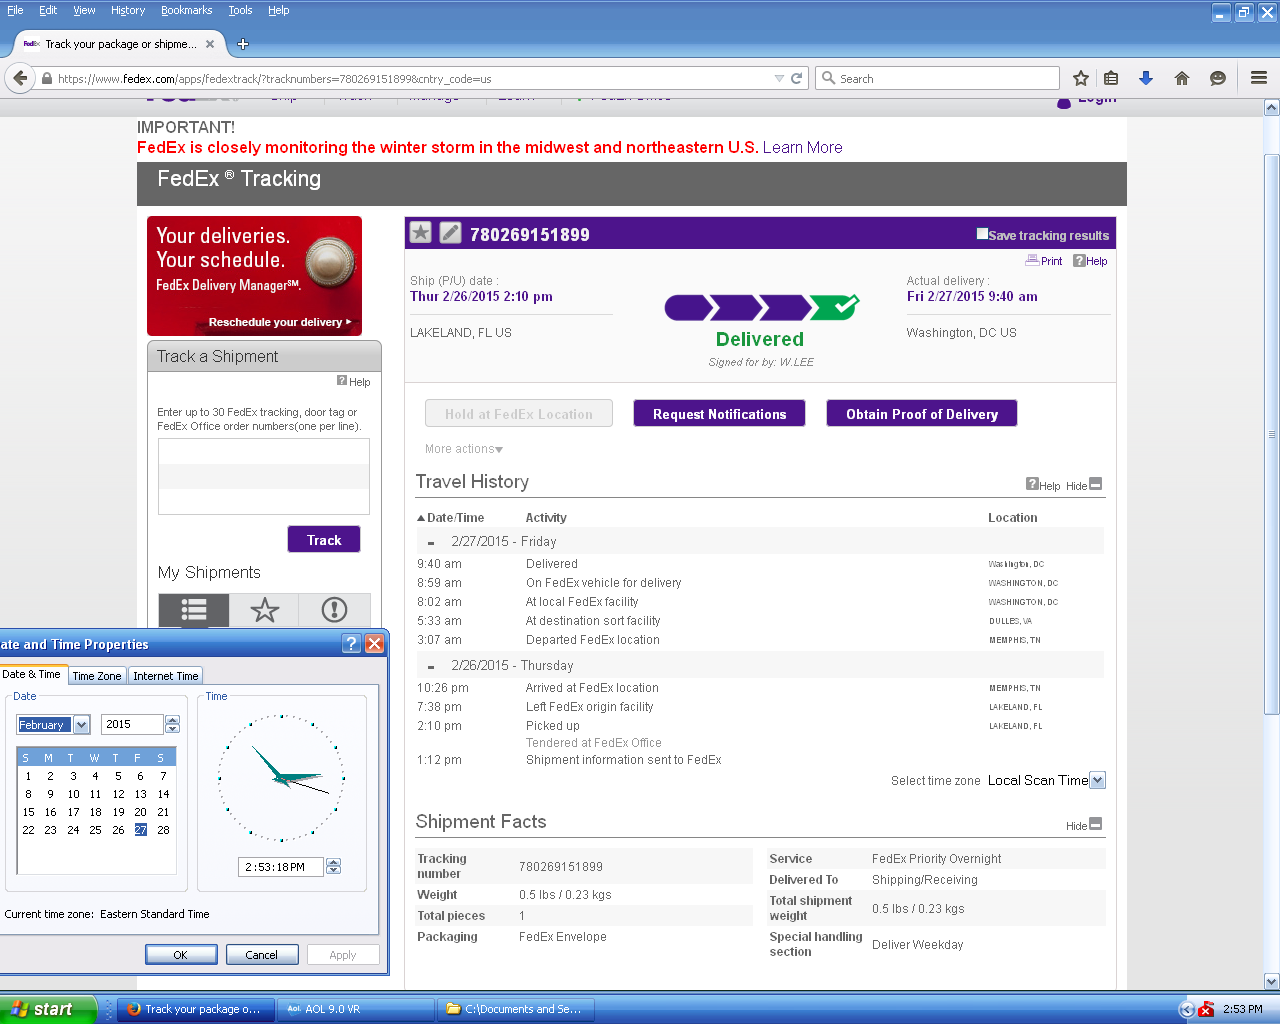The image size is (1280, 1024).
Task: Open the Learn More storm link
Action: [802, 147]
